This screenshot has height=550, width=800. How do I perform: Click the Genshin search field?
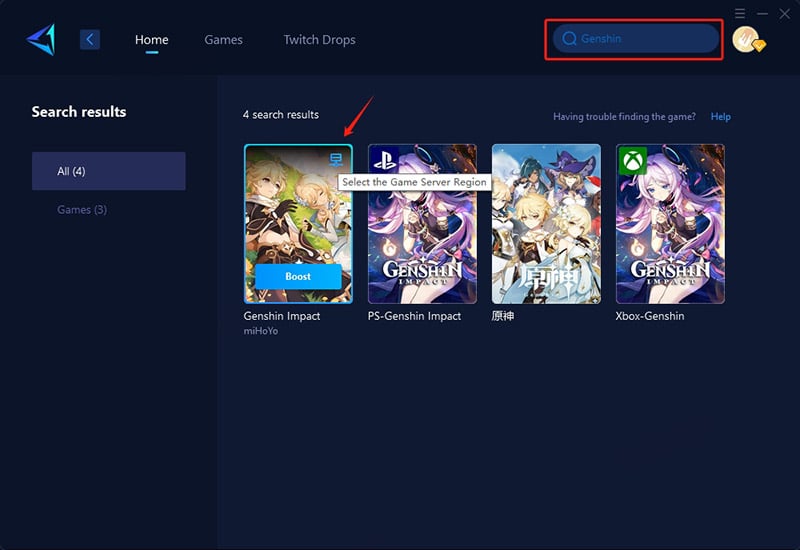pos(636,38)
